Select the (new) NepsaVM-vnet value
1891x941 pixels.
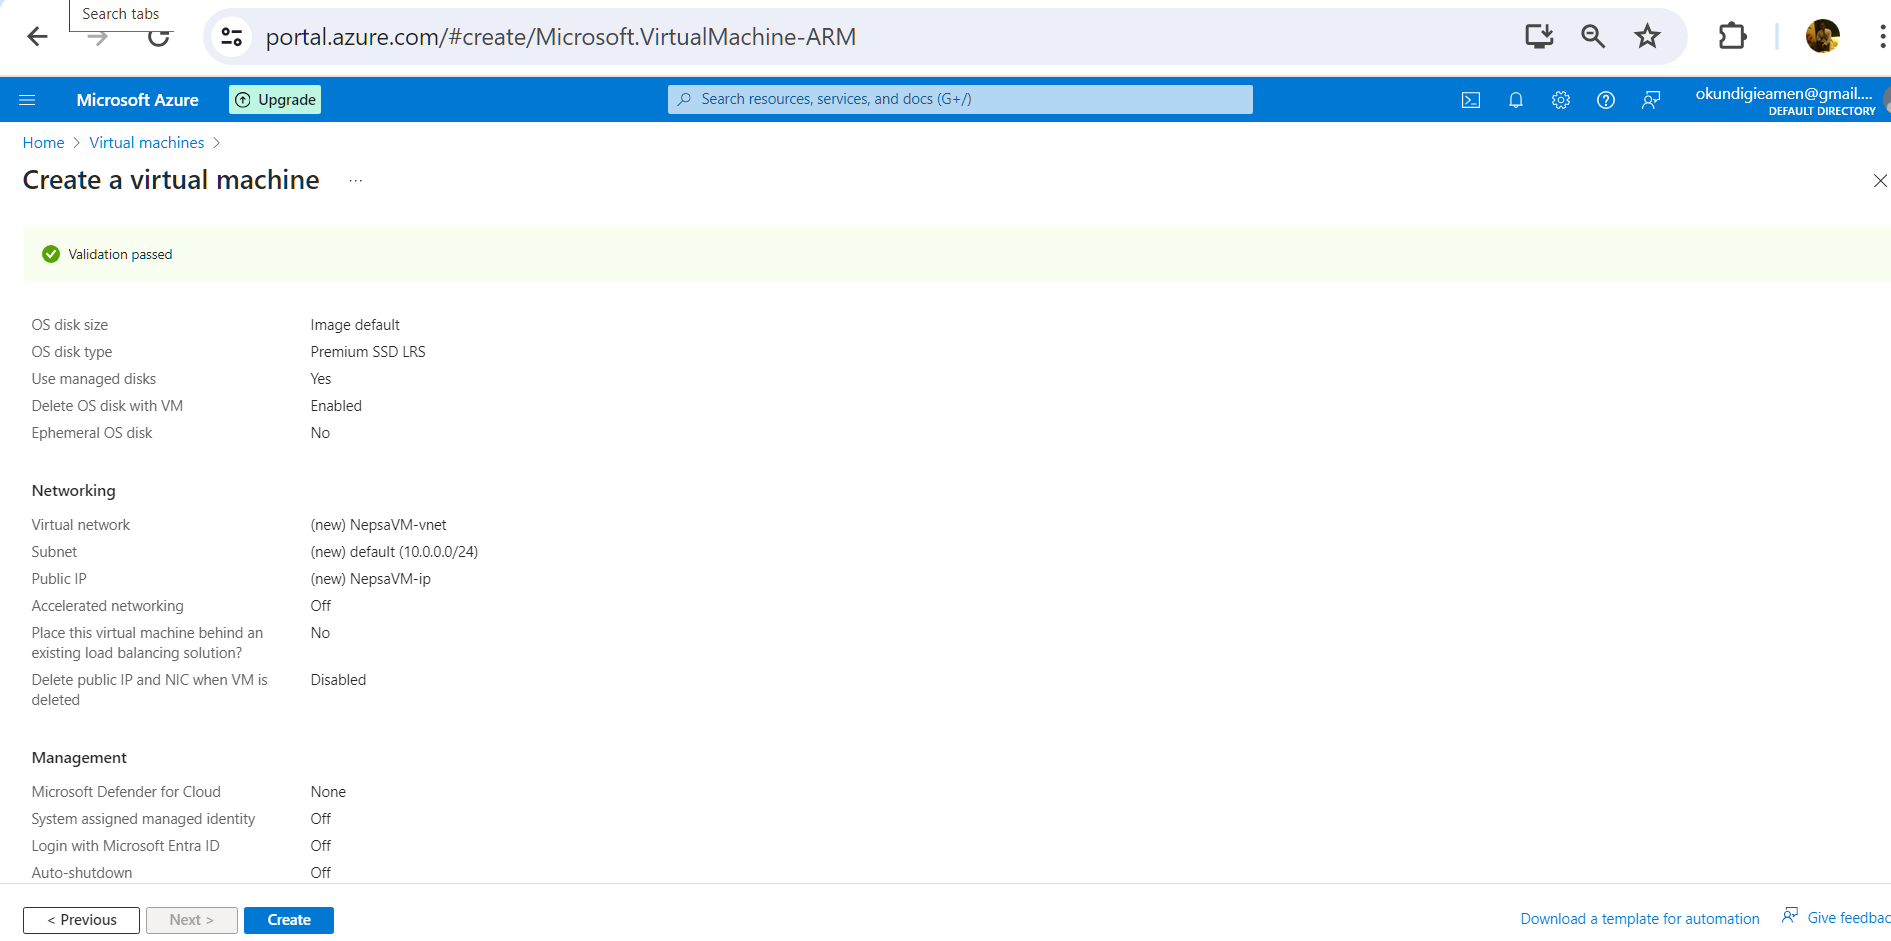point(378,525)
